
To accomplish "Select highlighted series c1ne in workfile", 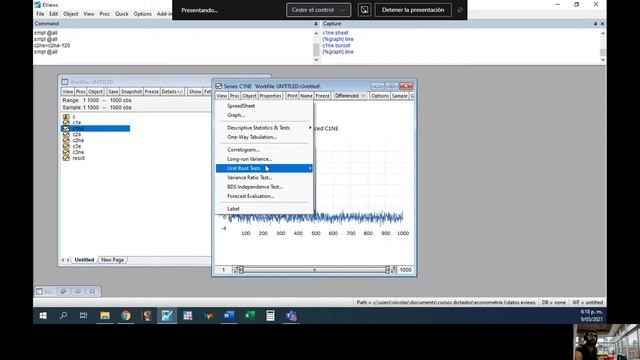I will pos(96,129).
